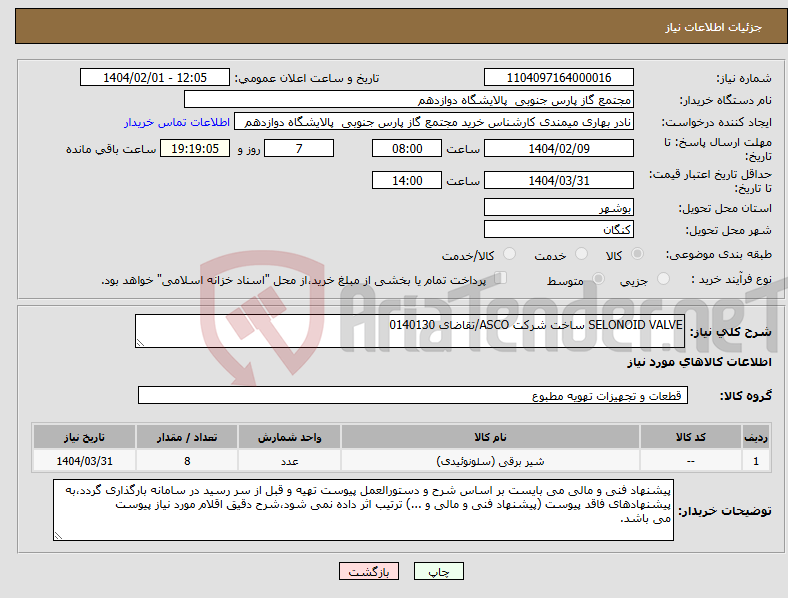The image size is (788, 598).
Task: Click the announcement date field 1404/02/01 - 12:05
Action: 155,77
